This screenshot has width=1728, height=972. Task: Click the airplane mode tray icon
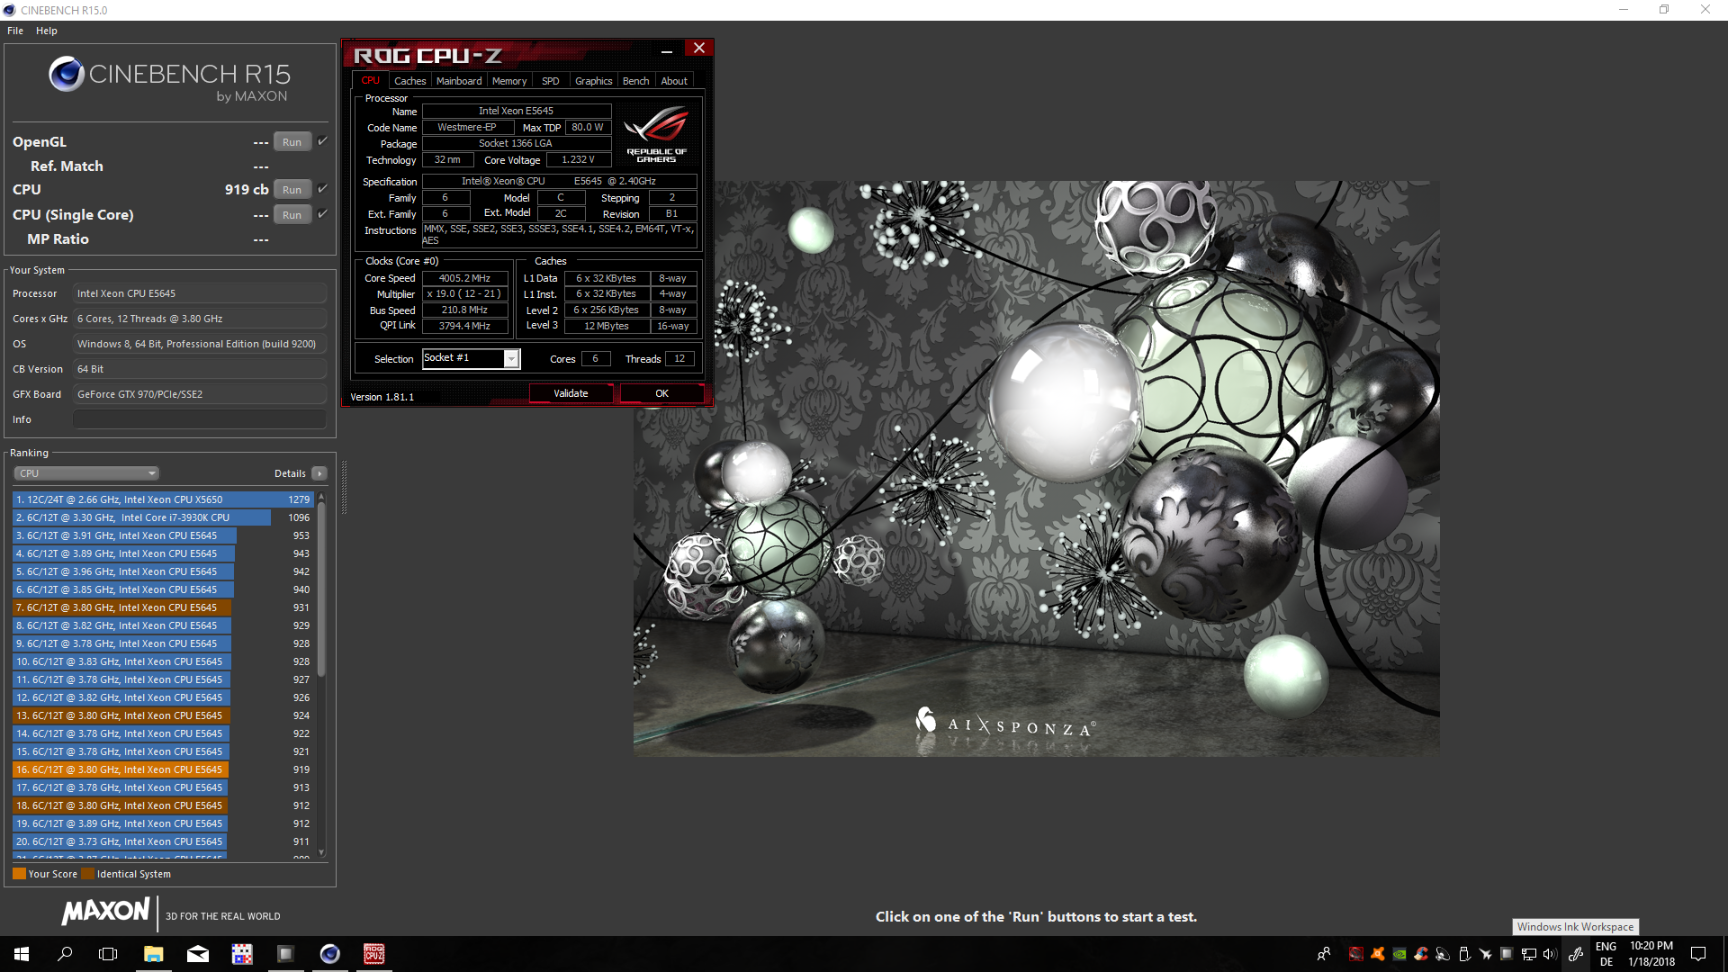[1486, 954]
